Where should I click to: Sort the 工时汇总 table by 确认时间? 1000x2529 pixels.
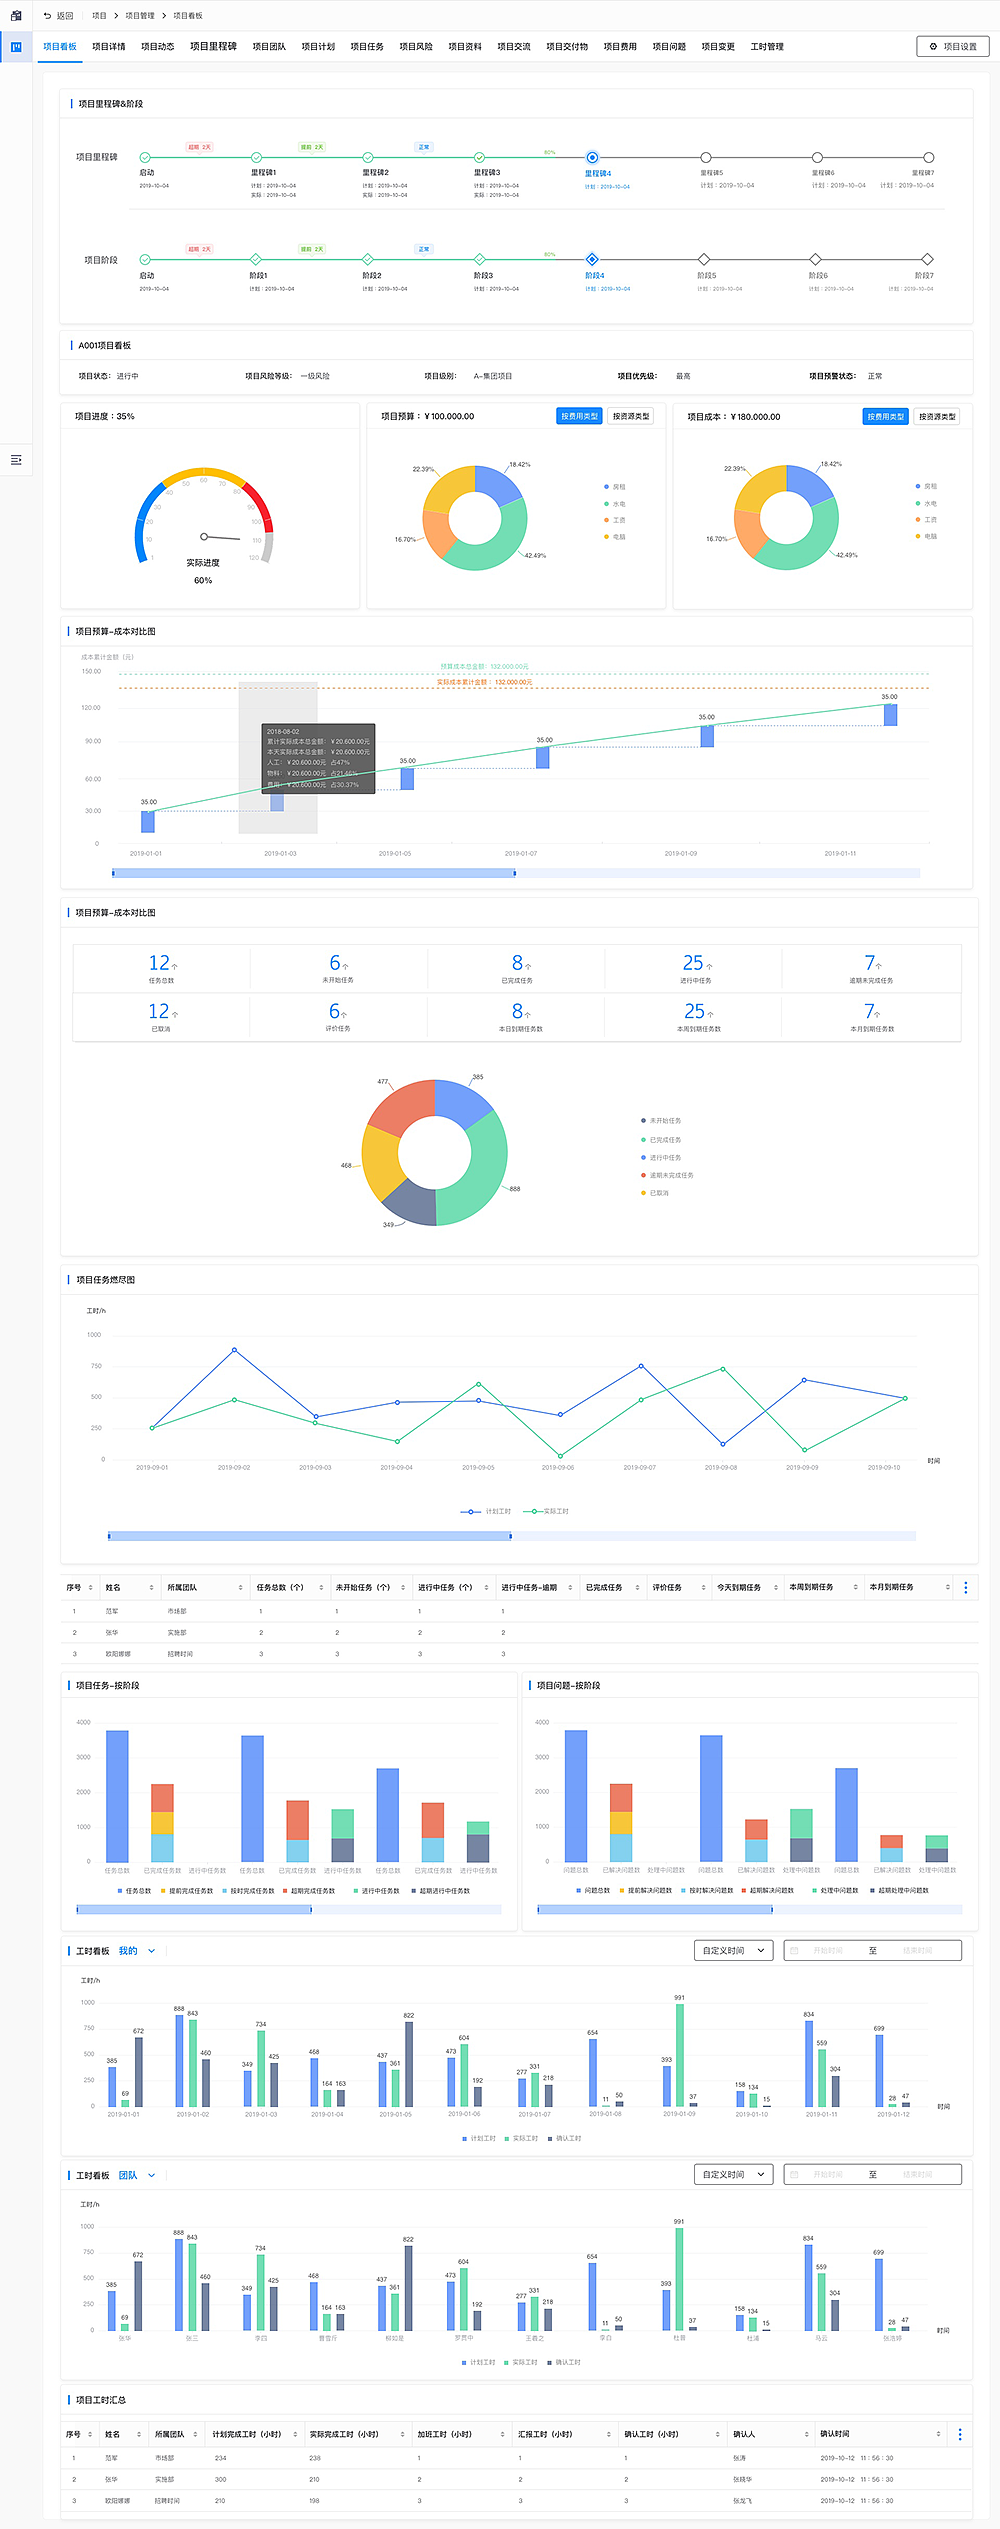(x=938, y=2435)
